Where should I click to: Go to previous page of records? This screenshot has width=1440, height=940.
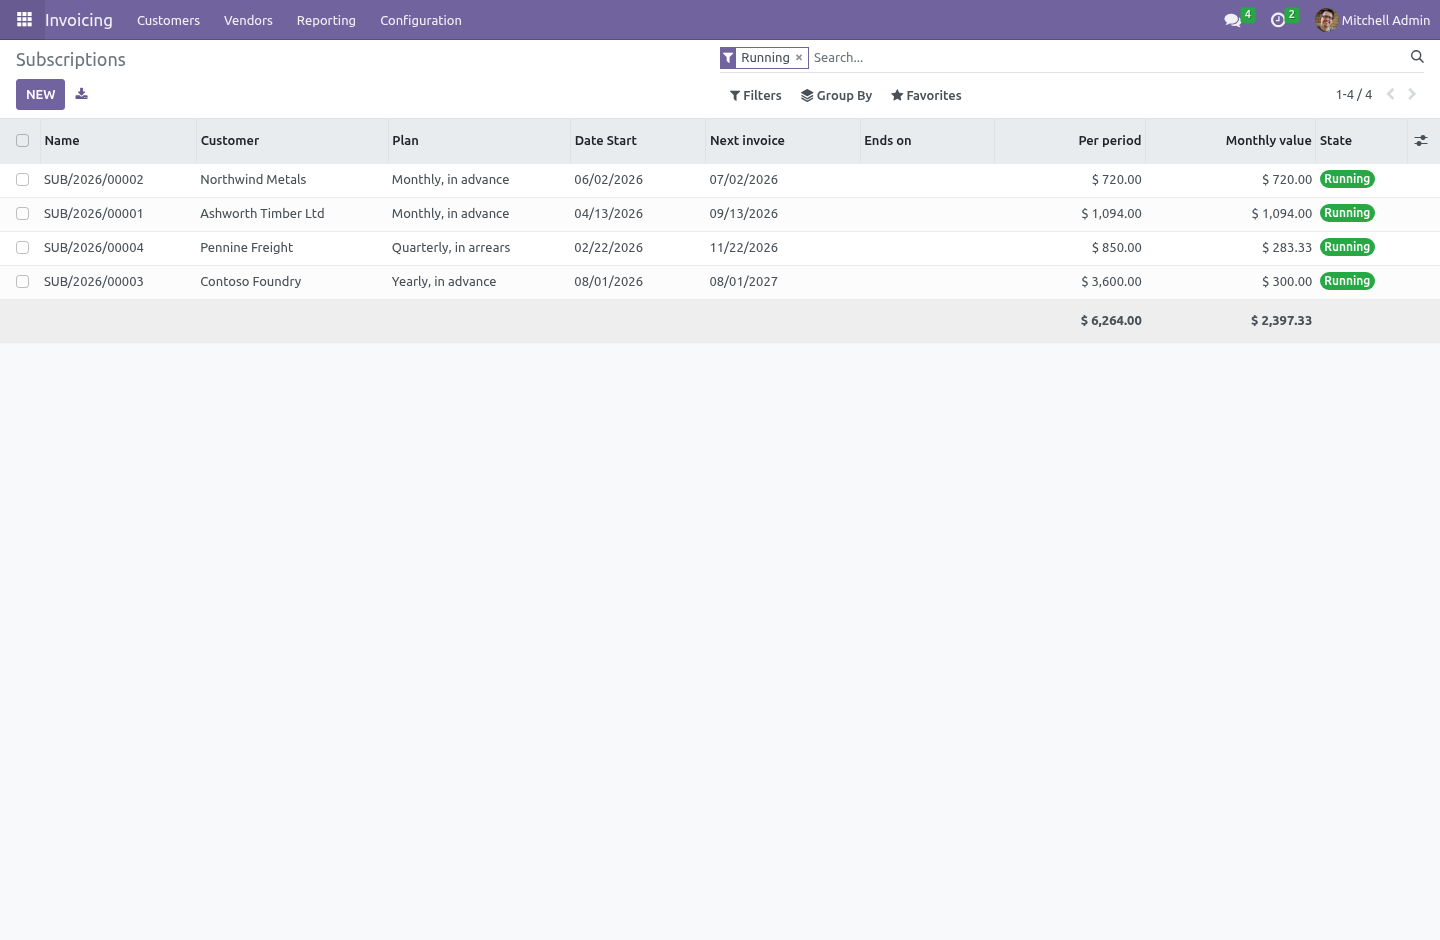pyautogui.click(x=1390, y=94)
